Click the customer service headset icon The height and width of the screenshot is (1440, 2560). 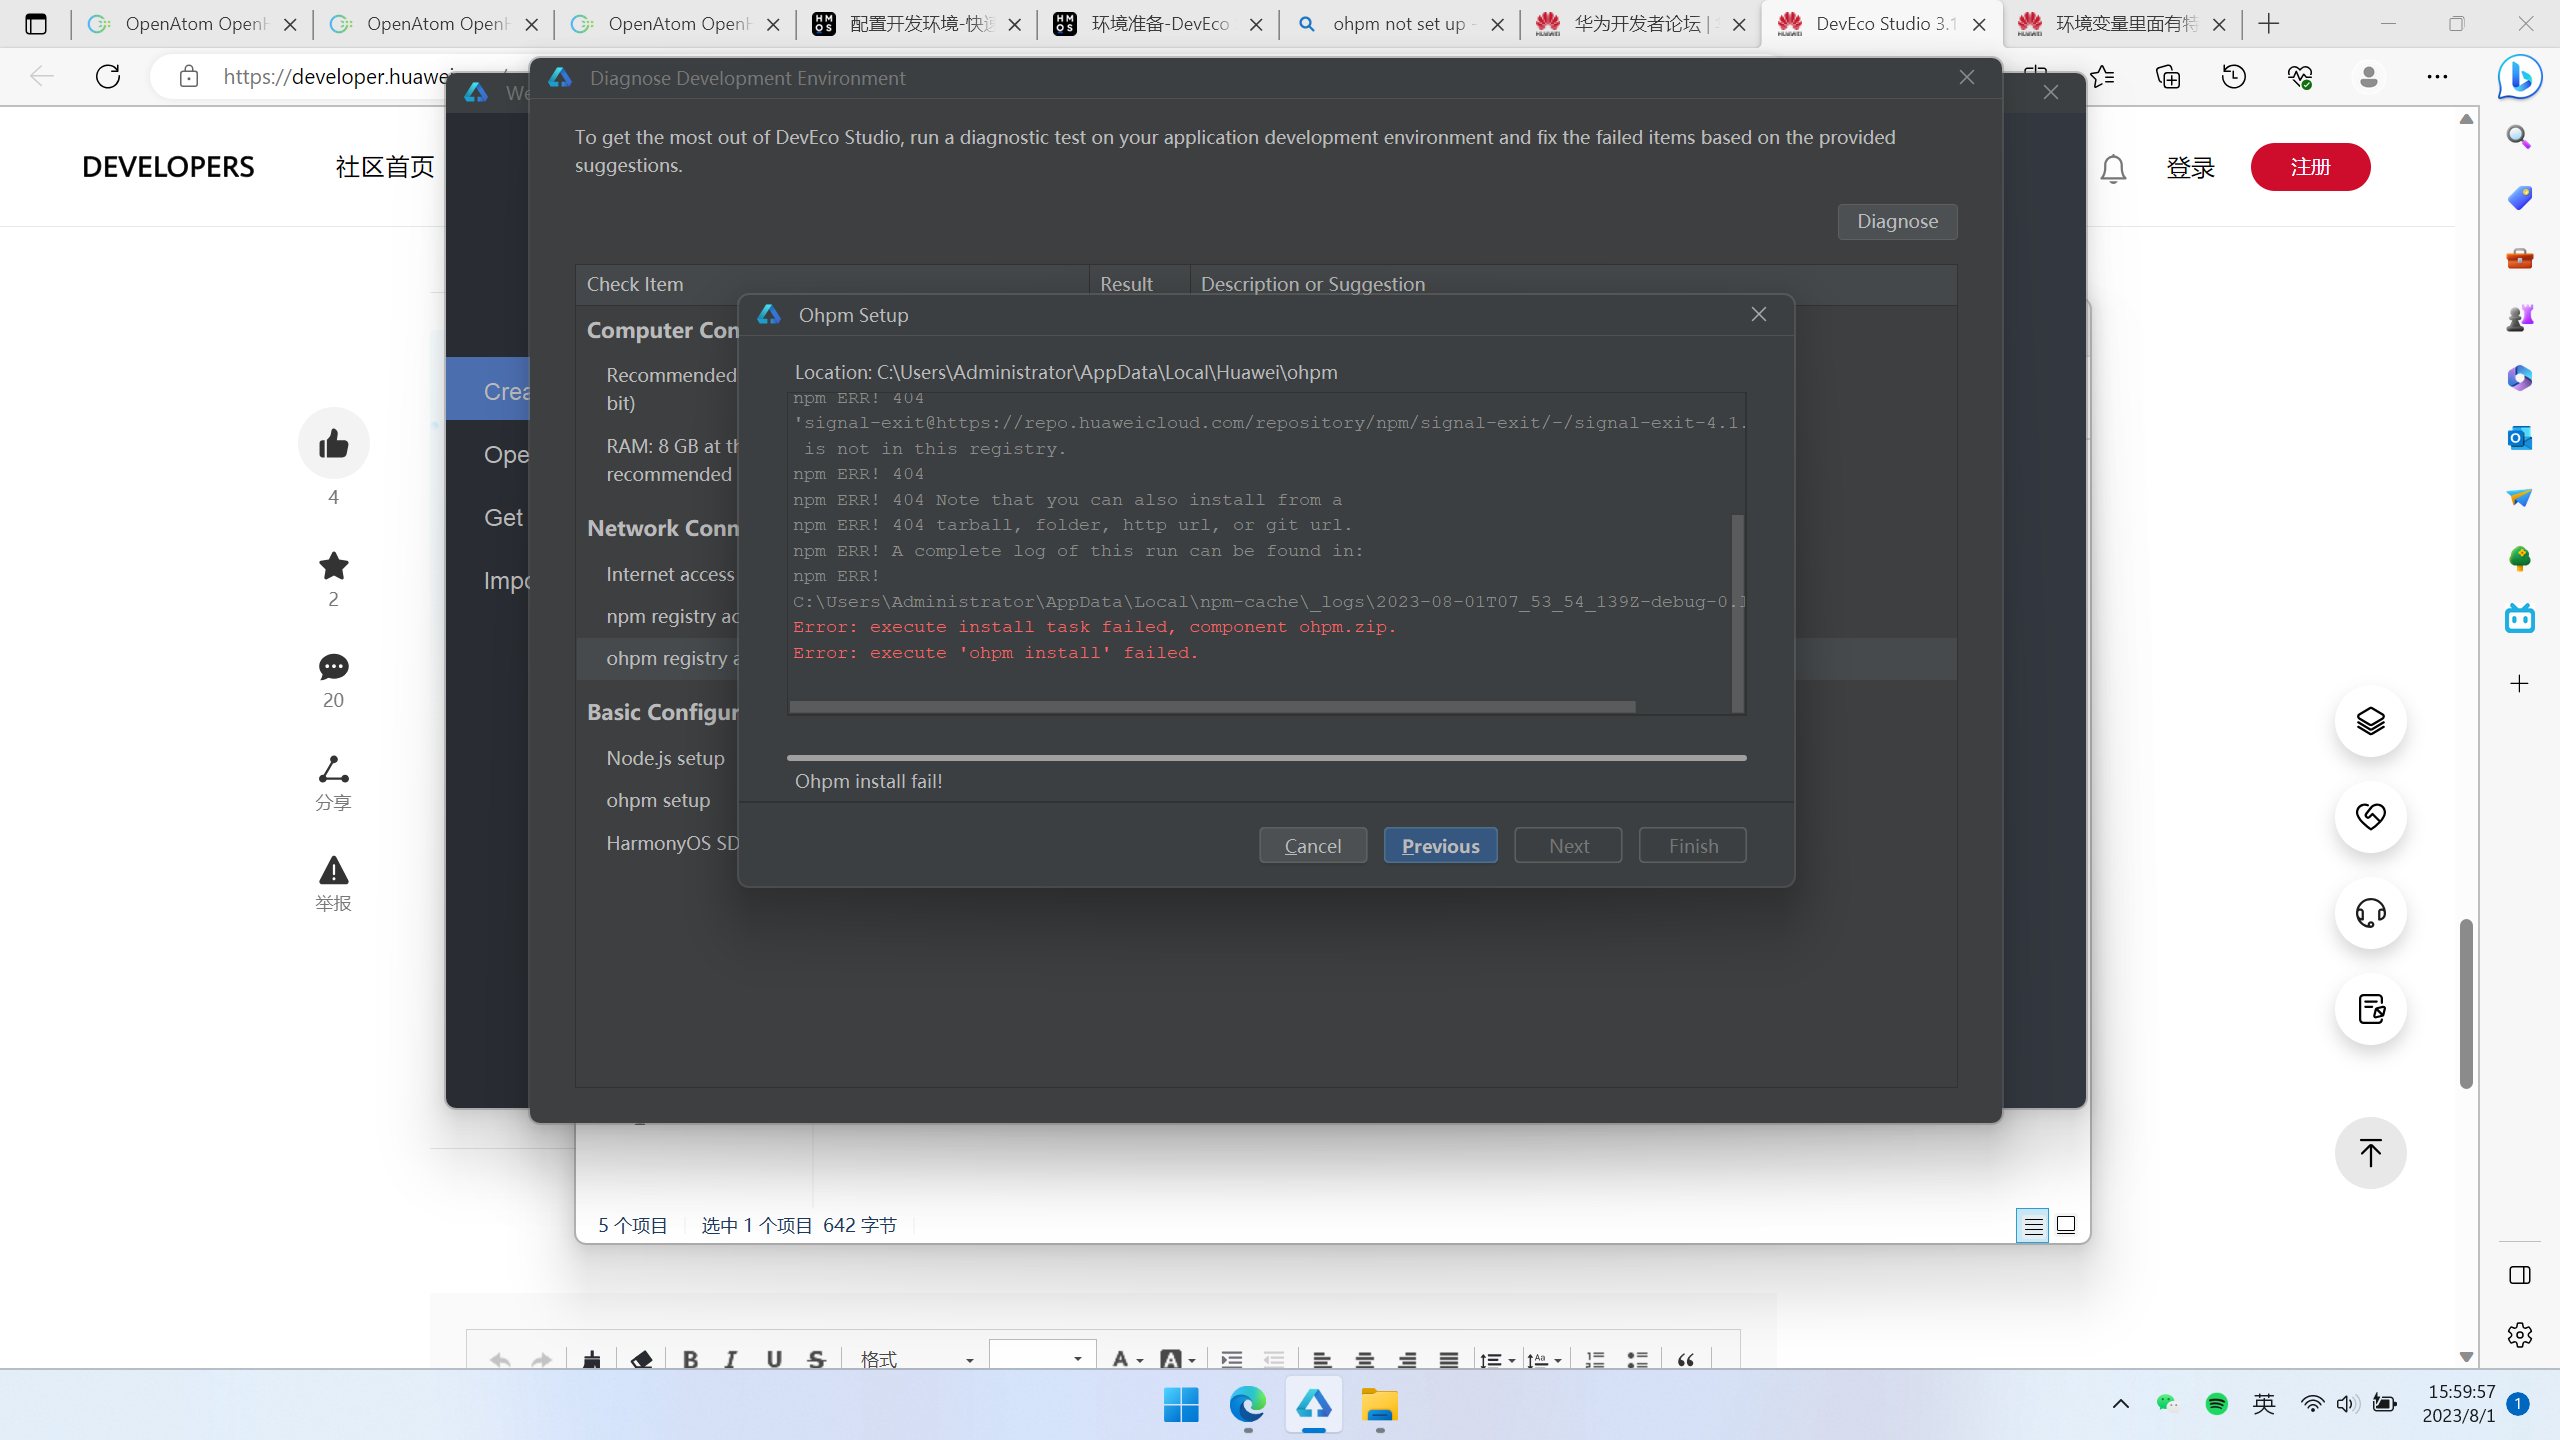(x=2370, y=912)
